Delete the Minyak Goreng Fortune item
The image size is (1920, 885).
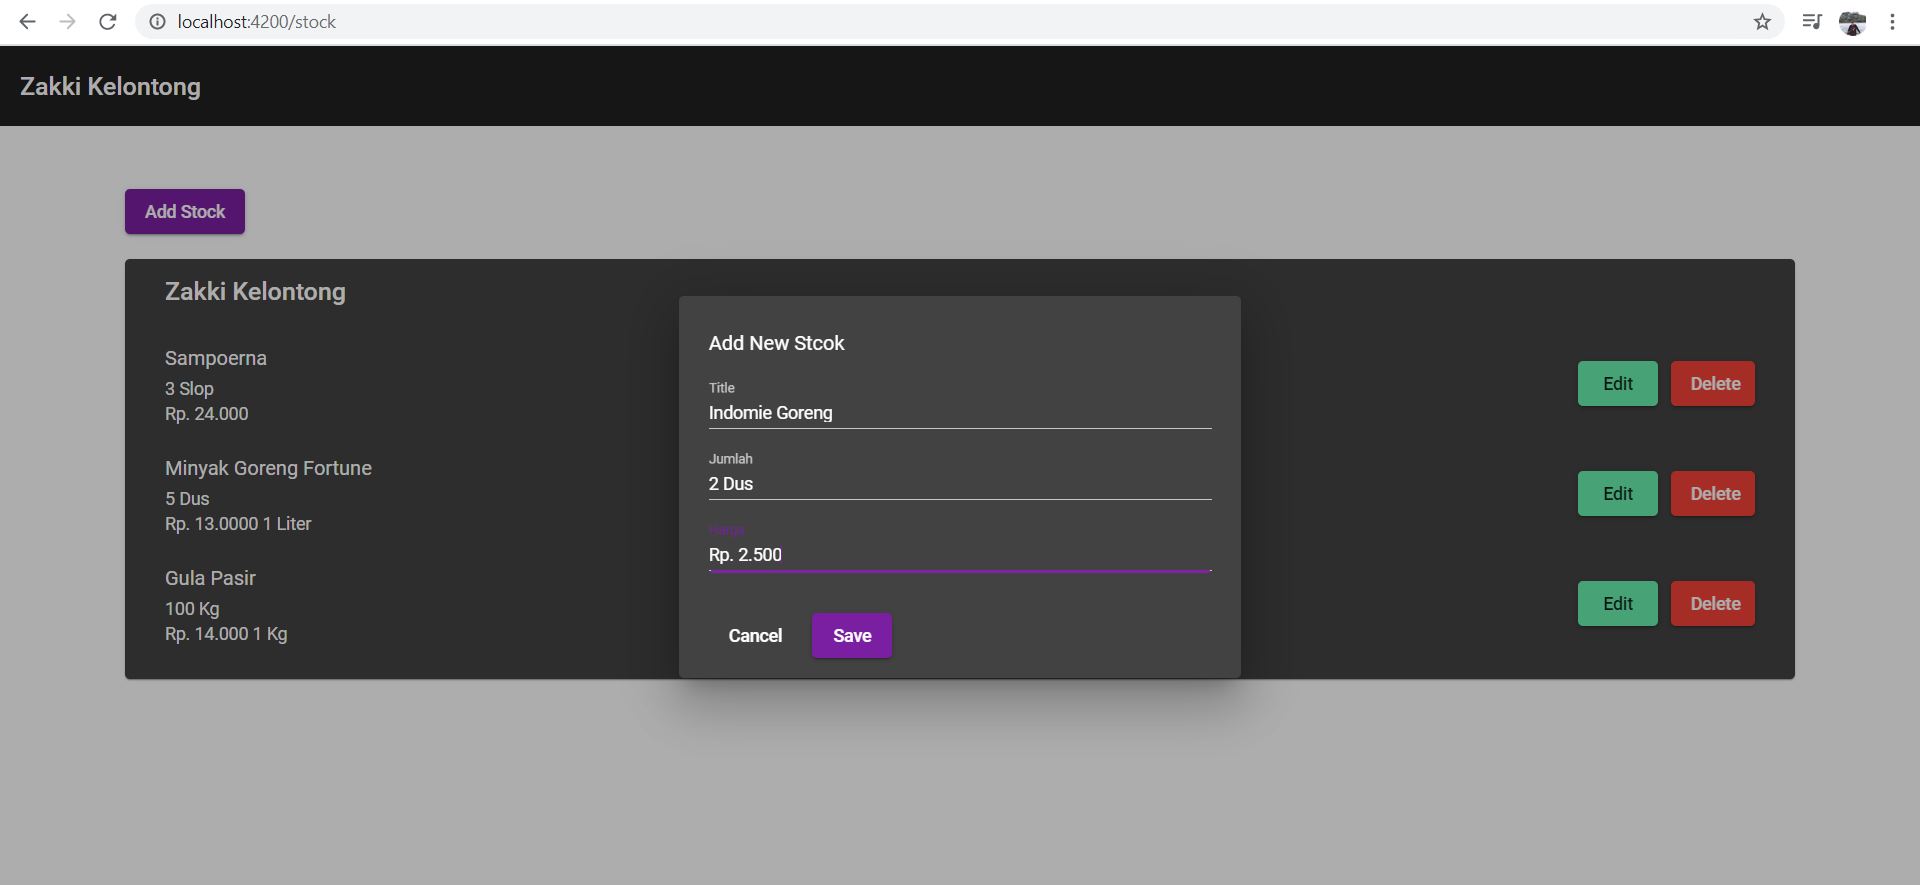1713,493
